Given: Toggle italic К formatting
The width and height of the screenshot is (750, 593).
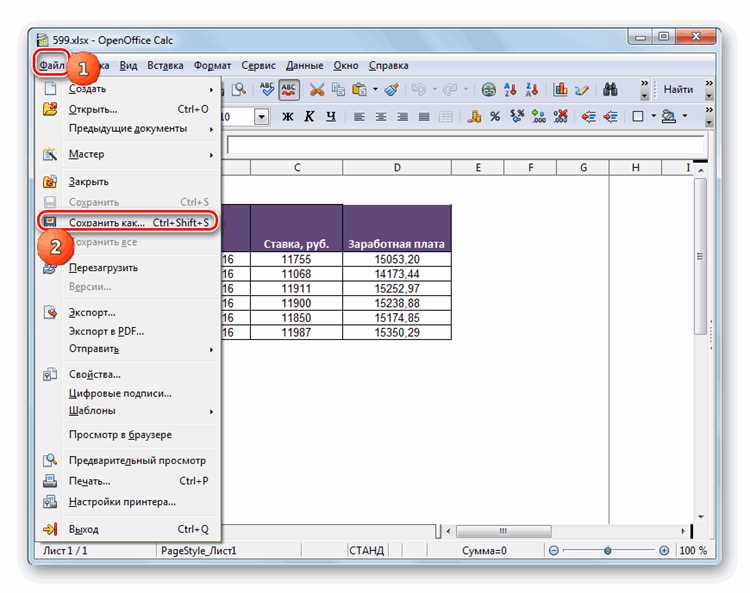Looking at the screenshot, I should (x=309, y=117).
